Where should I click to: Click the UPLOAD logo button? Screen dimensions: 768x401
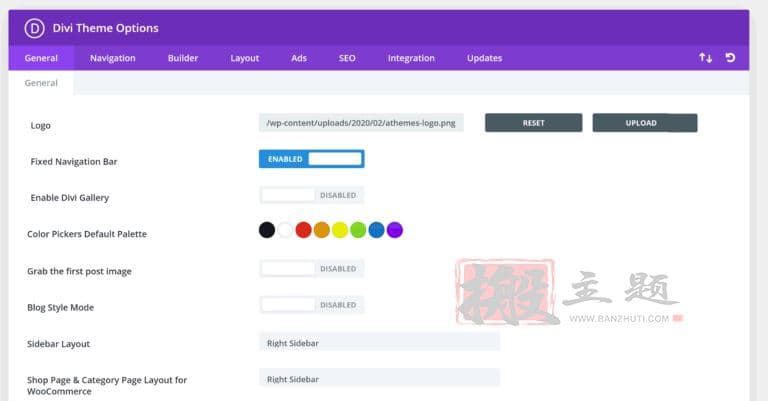point(645,123)
